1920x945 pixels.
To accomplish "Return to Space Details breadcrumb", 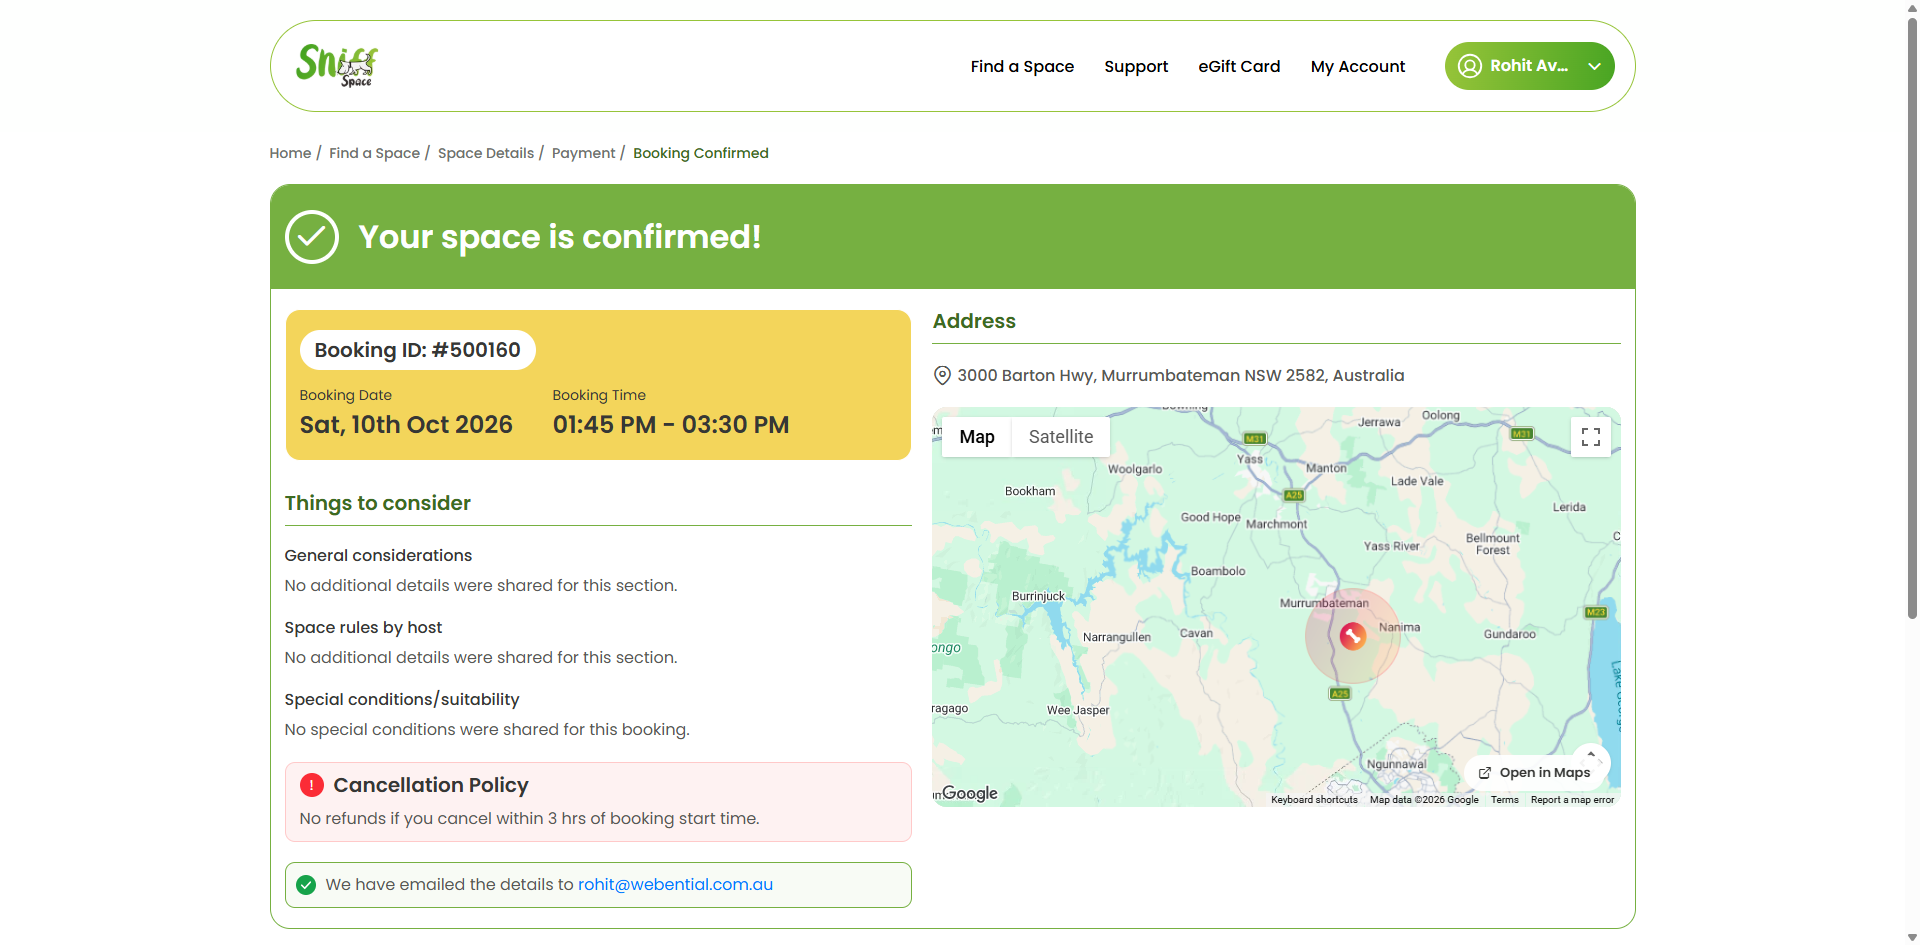I will 486,153.
